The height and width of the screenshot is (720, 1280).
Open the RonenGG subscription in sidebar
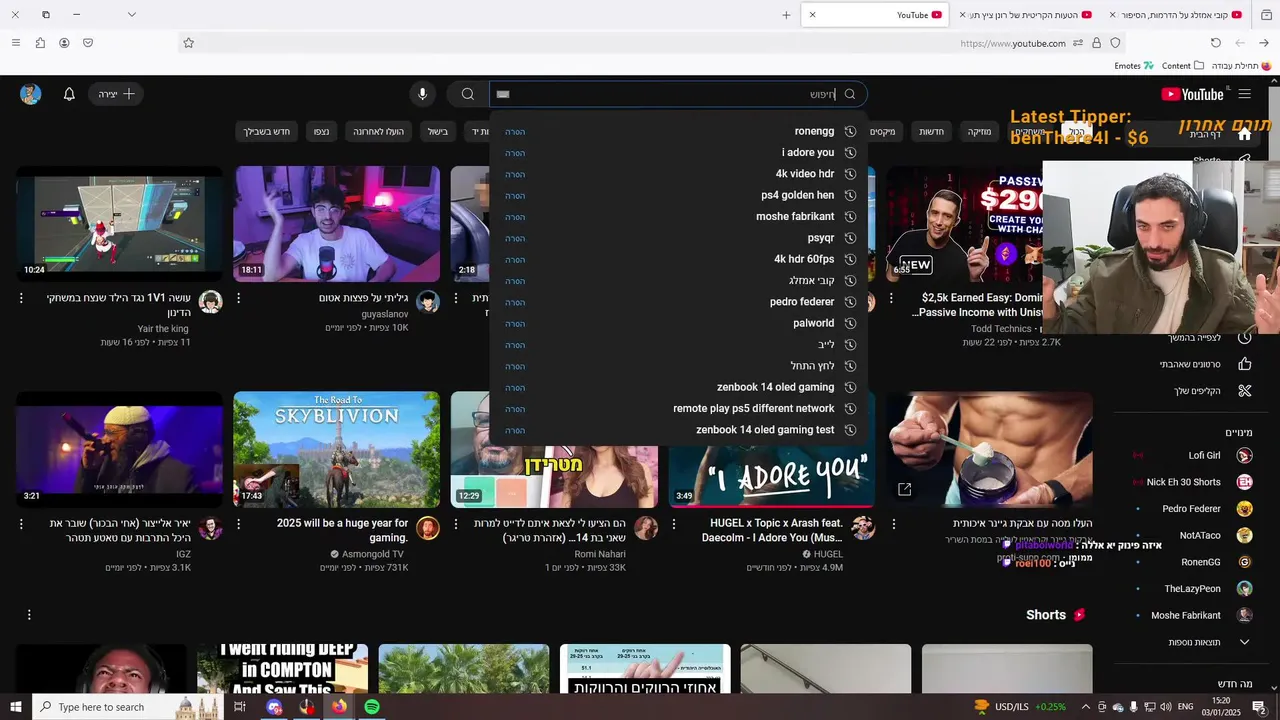[1199, 562]
